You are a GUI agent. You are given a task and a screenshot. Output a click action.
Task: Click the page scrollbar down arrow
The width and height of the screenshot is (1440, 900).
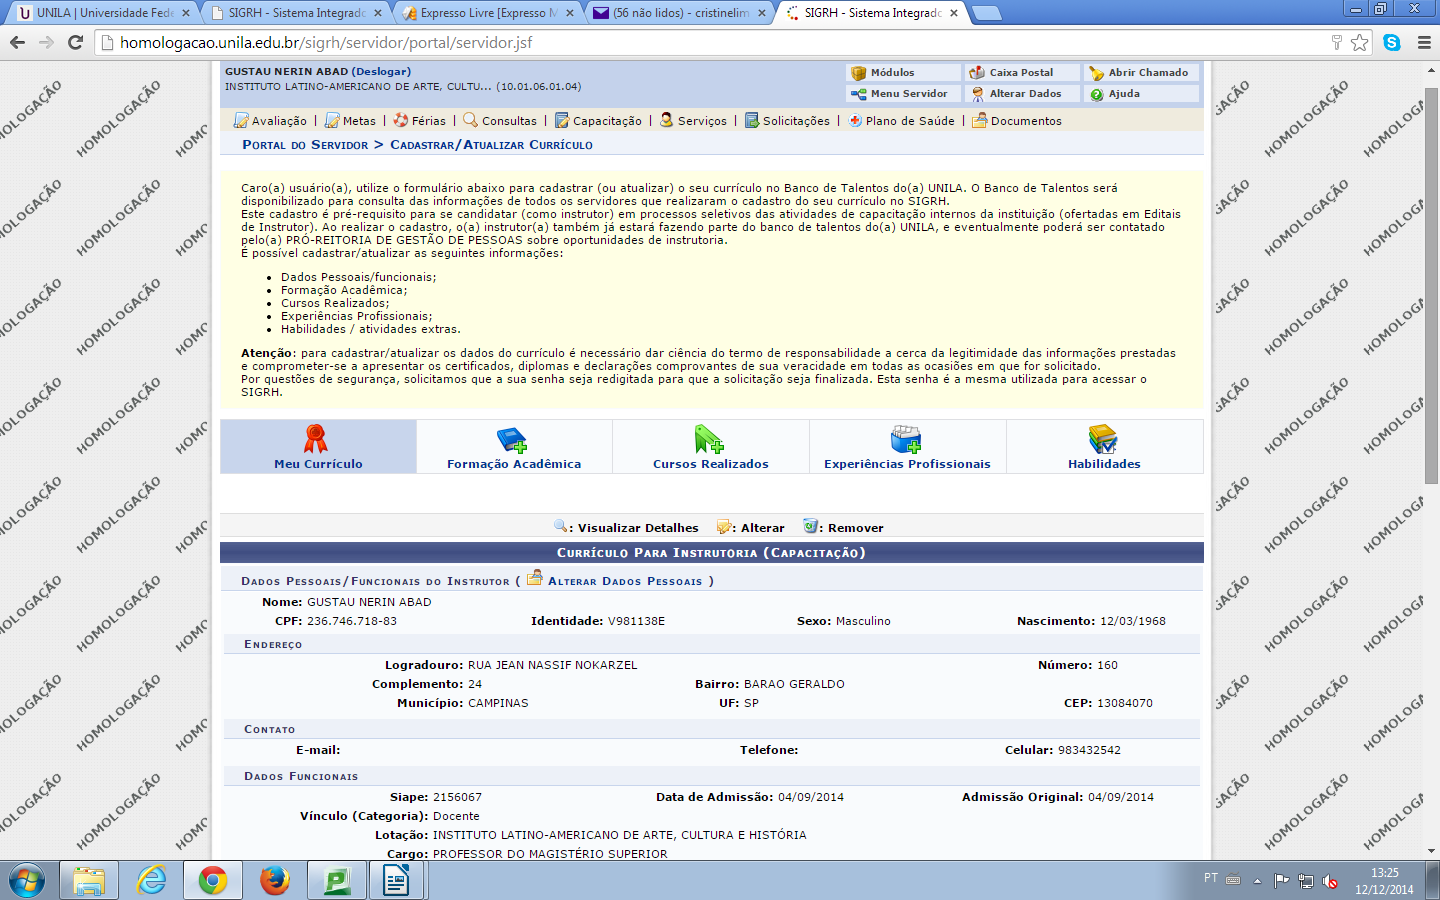(x=1431, y=851)
